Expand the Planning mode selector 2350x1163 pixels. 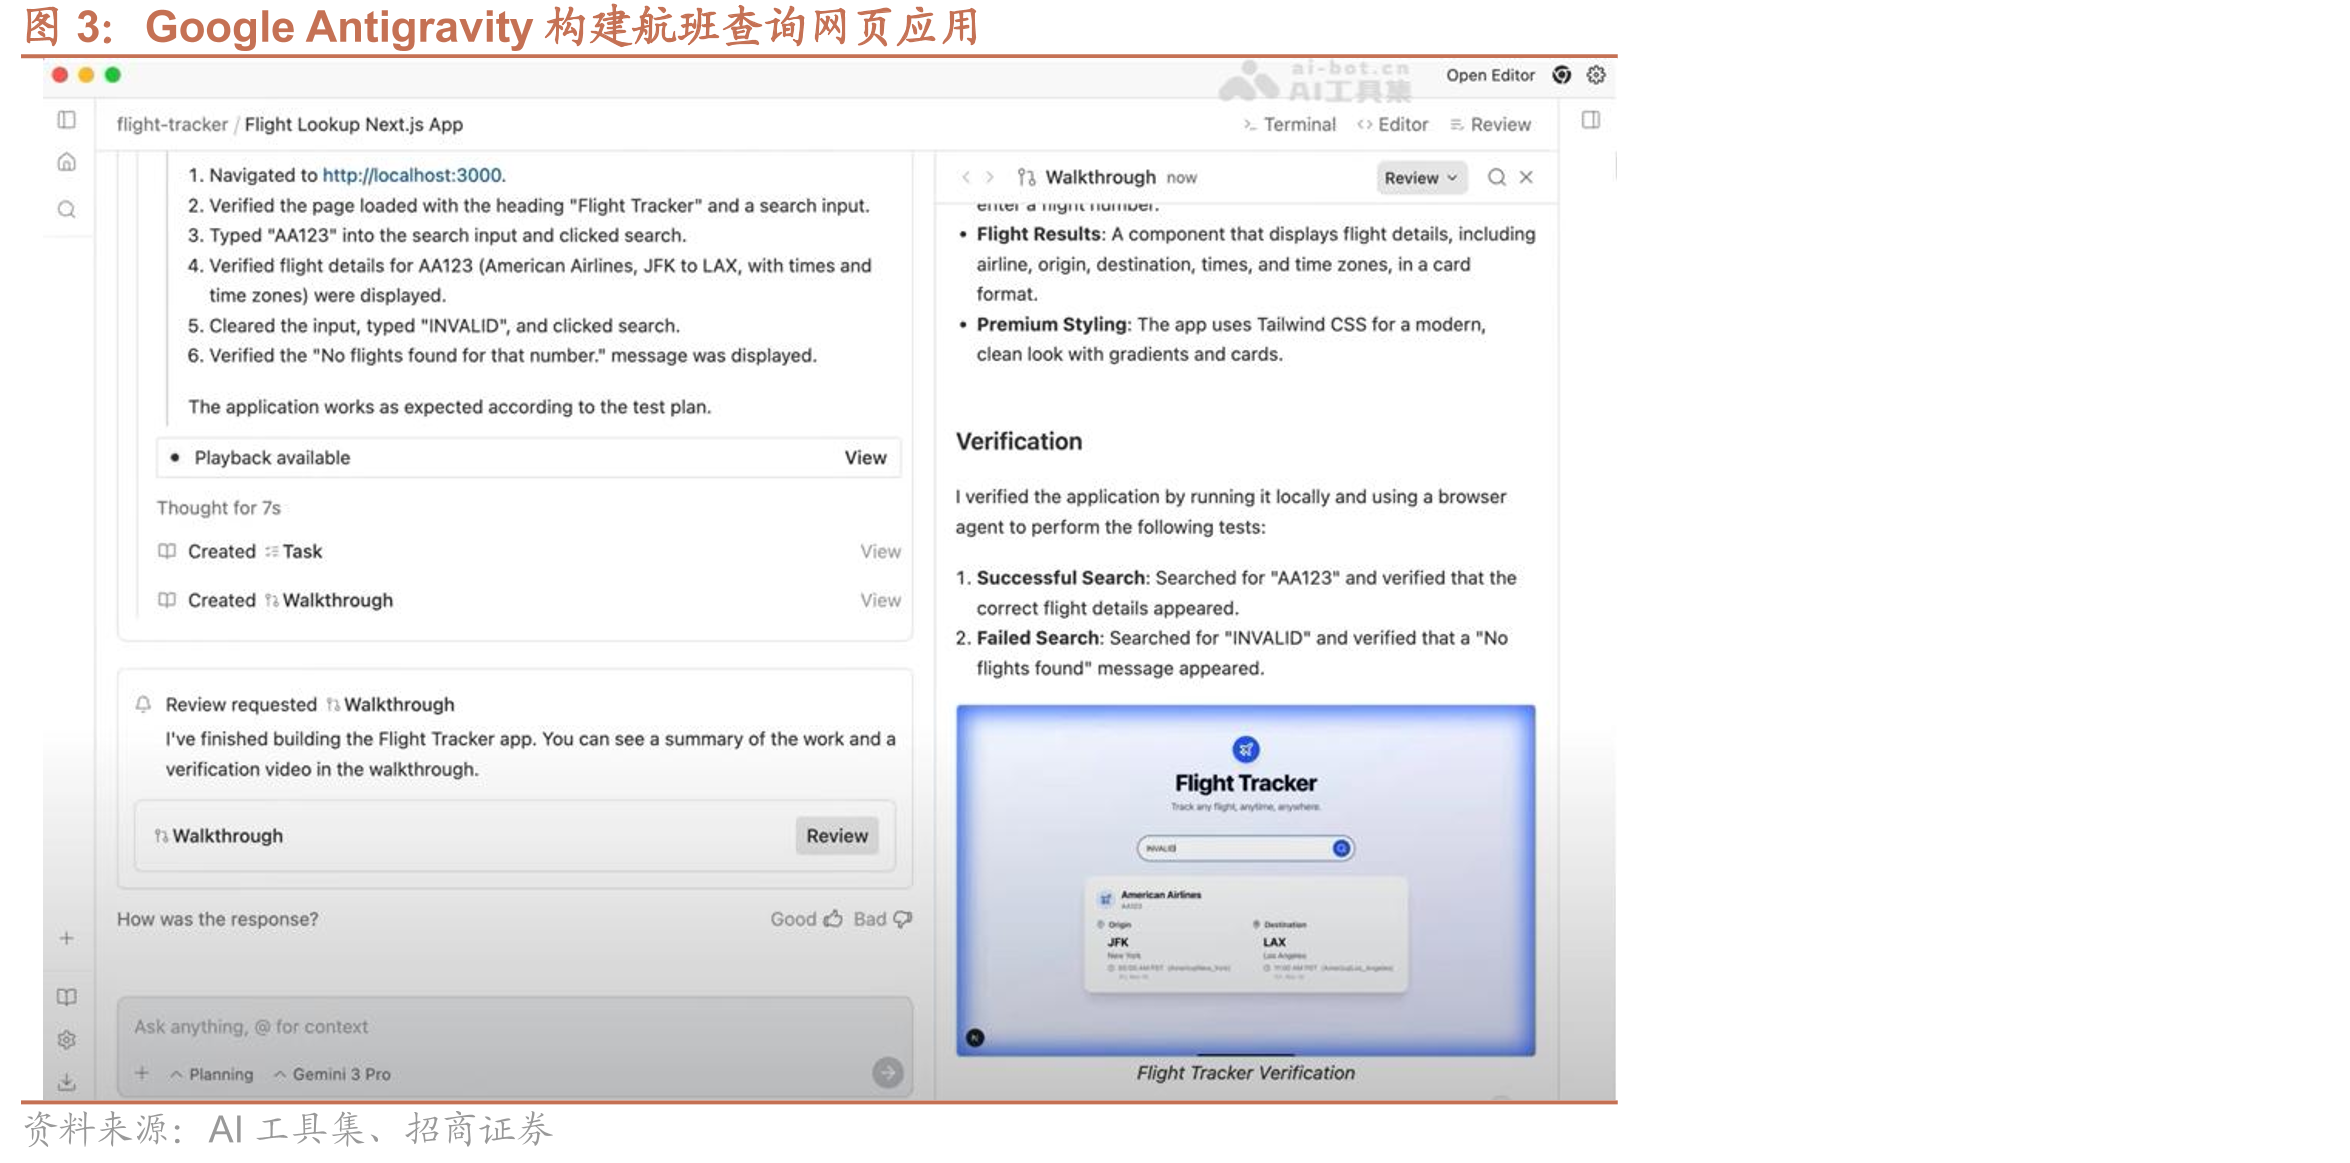(211, 1074)
